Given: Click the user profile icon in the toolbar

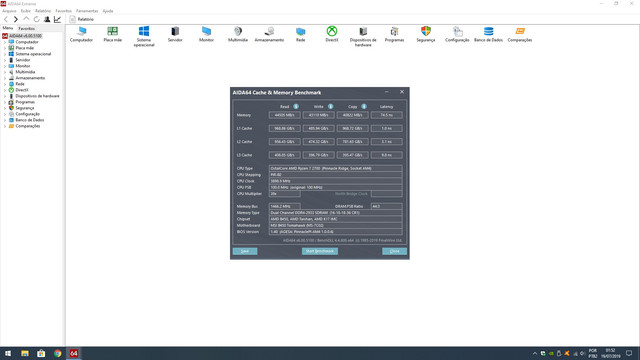Looking at the screenshot, I should 47,19.
